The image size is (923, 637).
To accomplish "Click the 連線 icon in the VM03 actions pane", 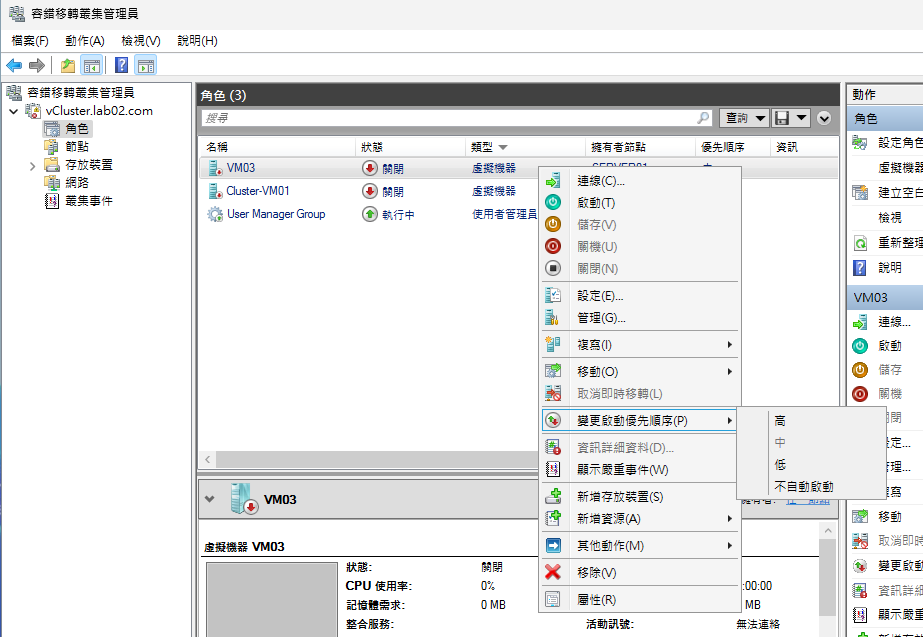I will point(860,322).
